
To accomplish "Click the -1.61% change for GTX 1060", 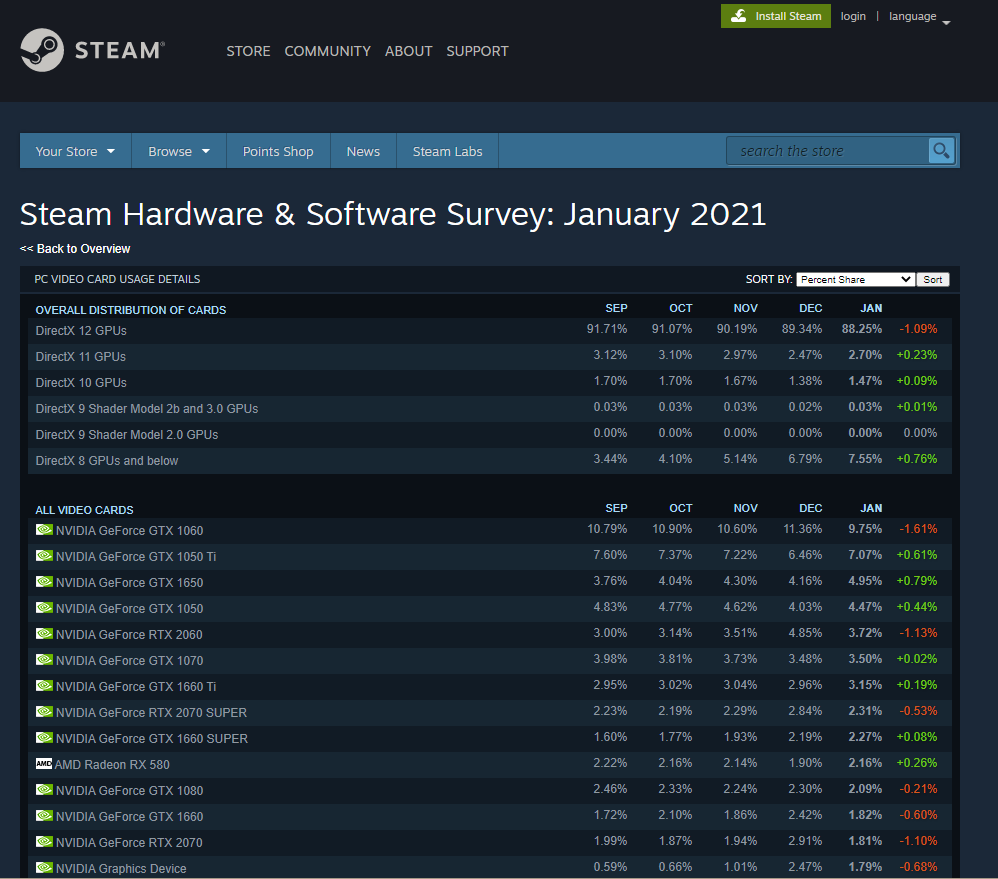I will pyautogui.click(x=918, y=529).
